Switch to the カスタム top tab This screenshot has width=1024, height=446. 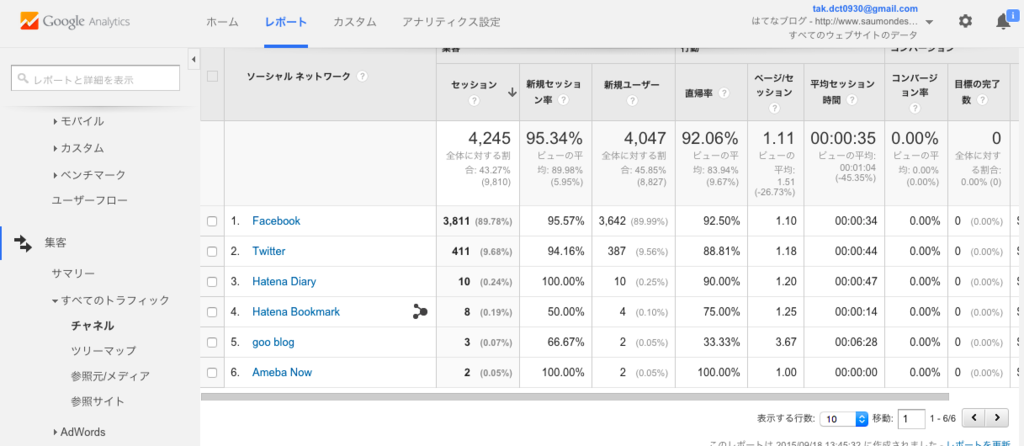(x=355, y=22)
